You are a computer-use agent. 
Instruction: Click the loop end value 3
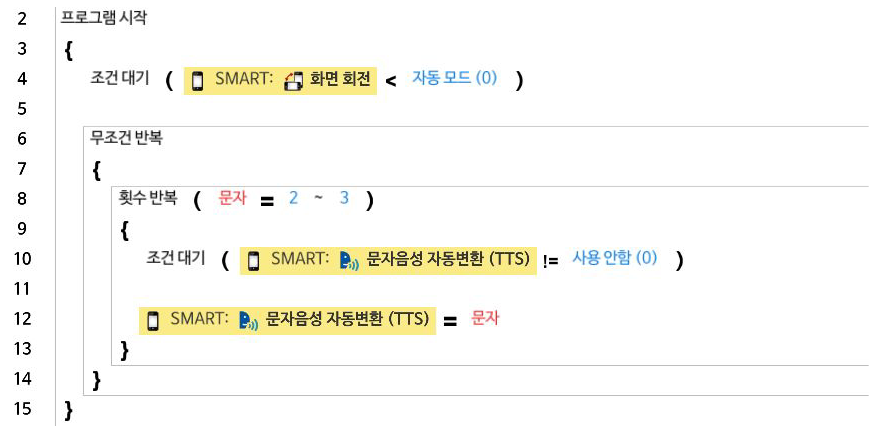(344, 198)
